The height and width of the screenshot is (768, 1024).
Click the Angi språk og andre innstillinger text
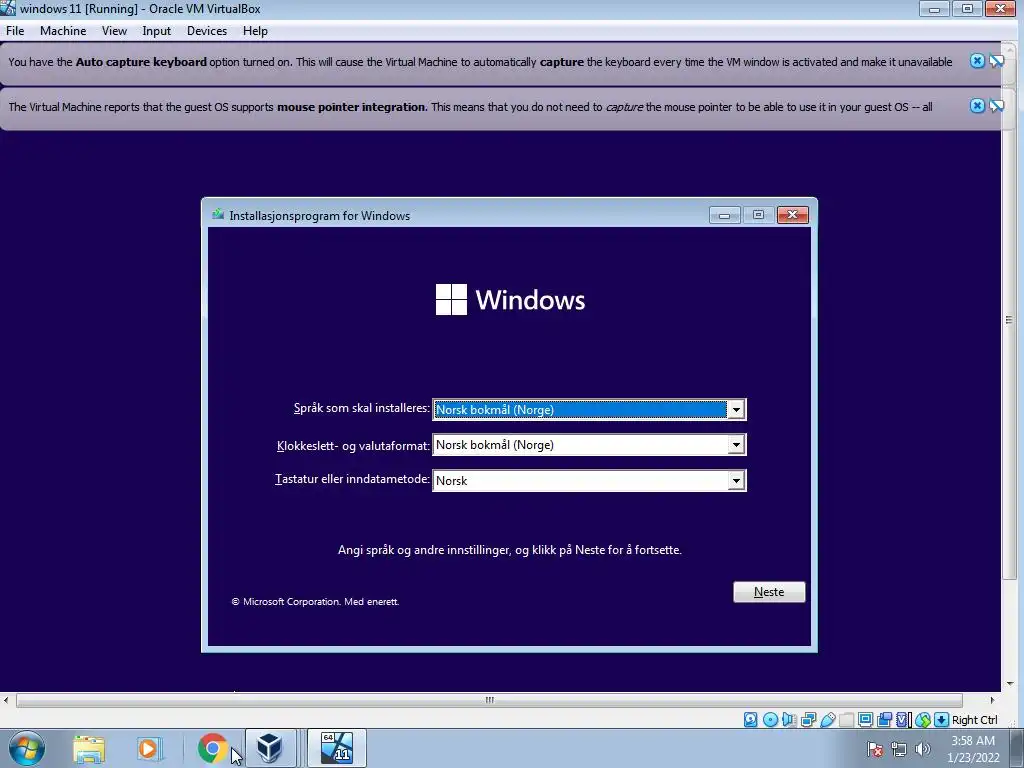pos(509,550)
